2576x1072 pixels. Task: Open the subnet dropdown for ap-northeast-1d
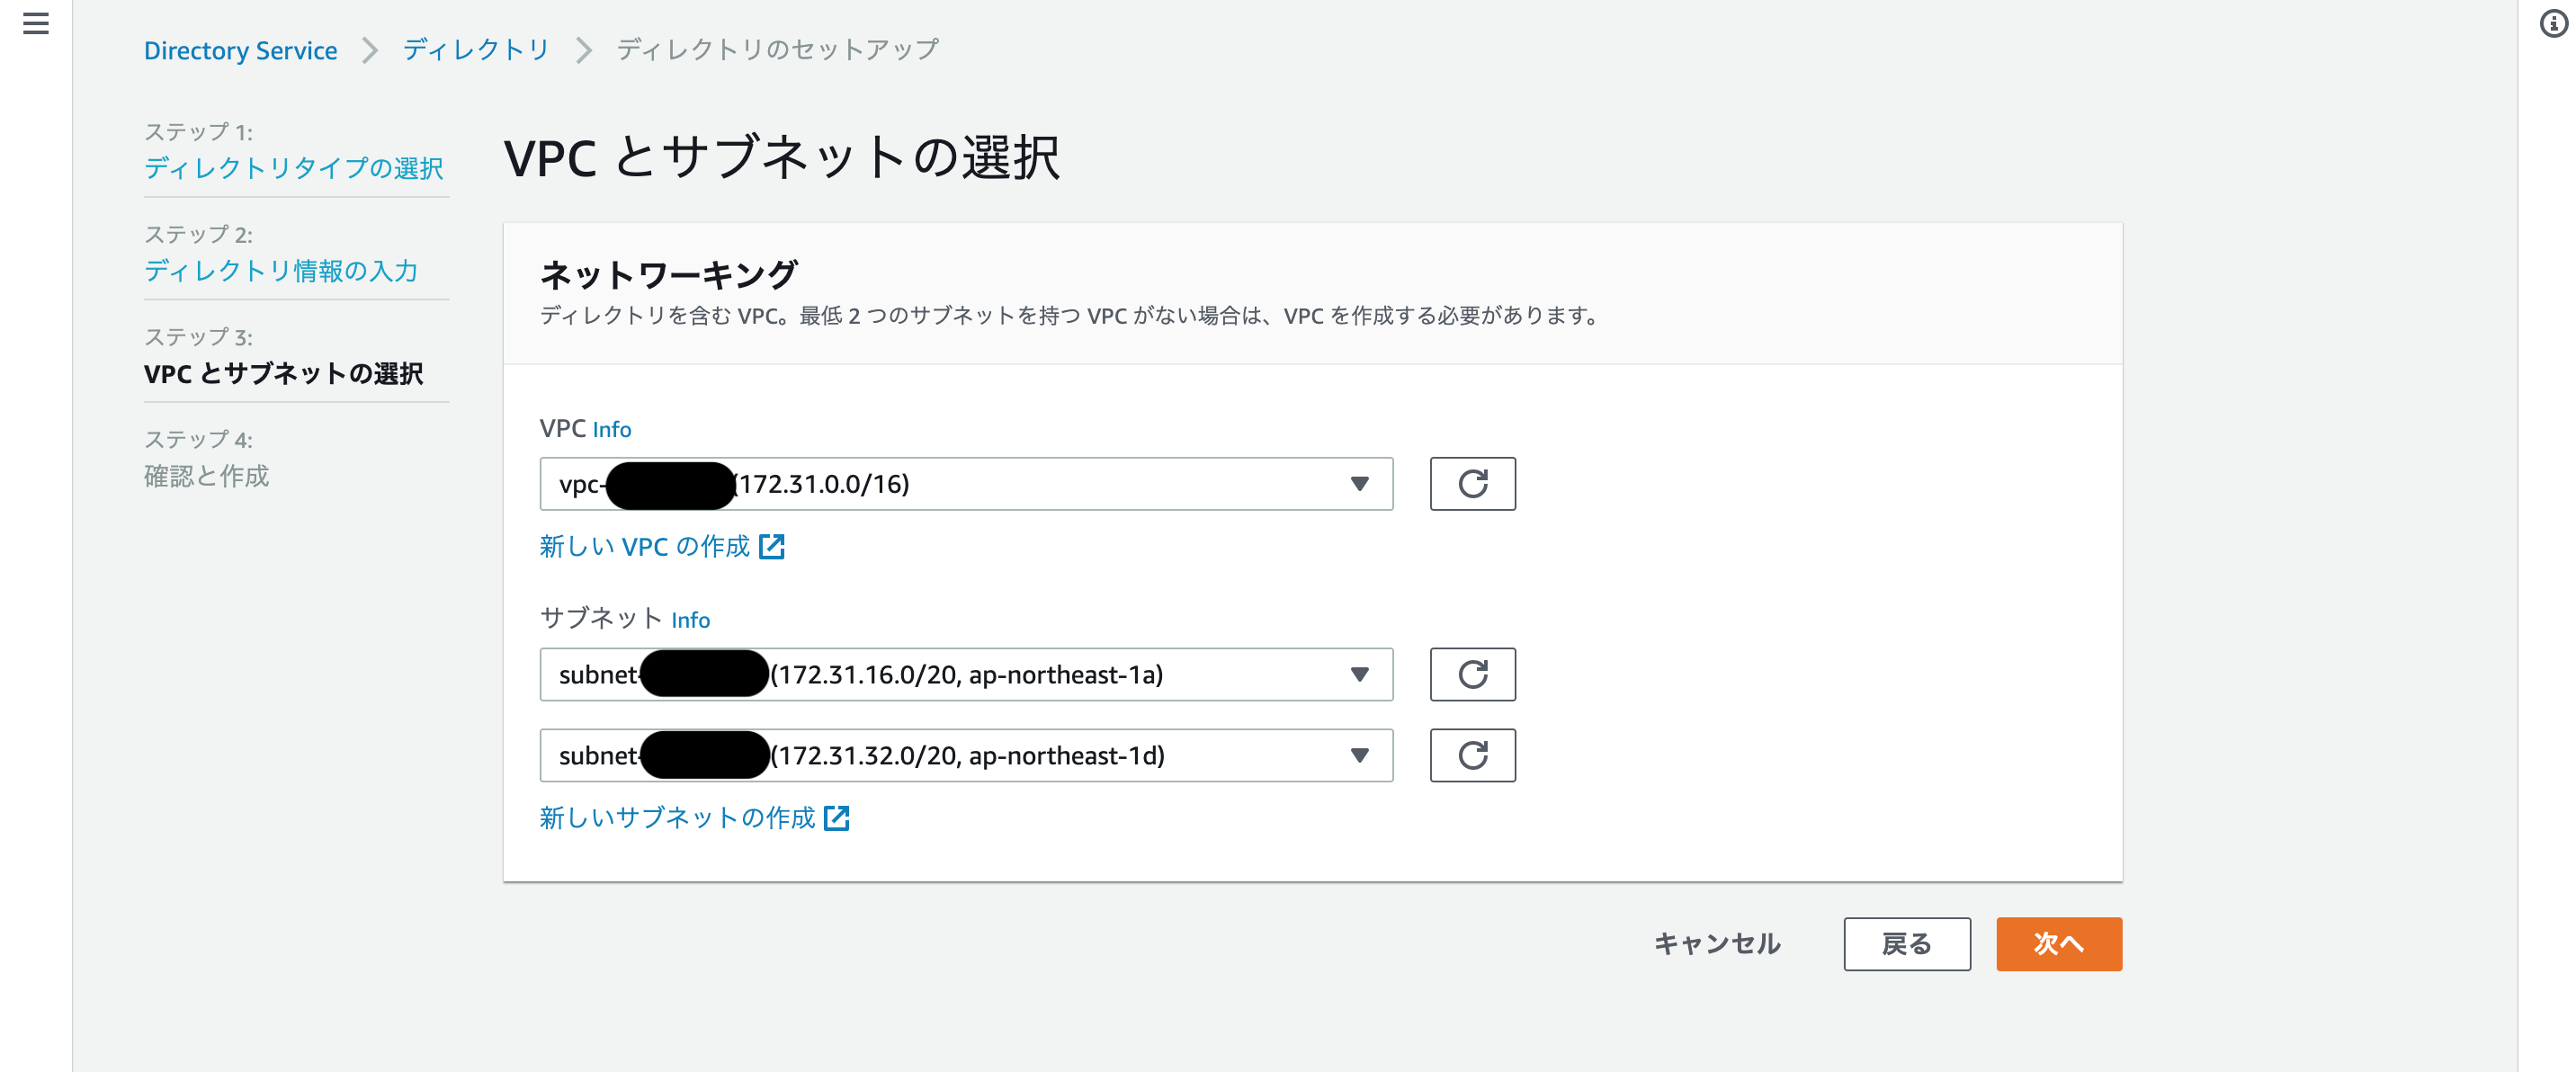(1360, 755)
